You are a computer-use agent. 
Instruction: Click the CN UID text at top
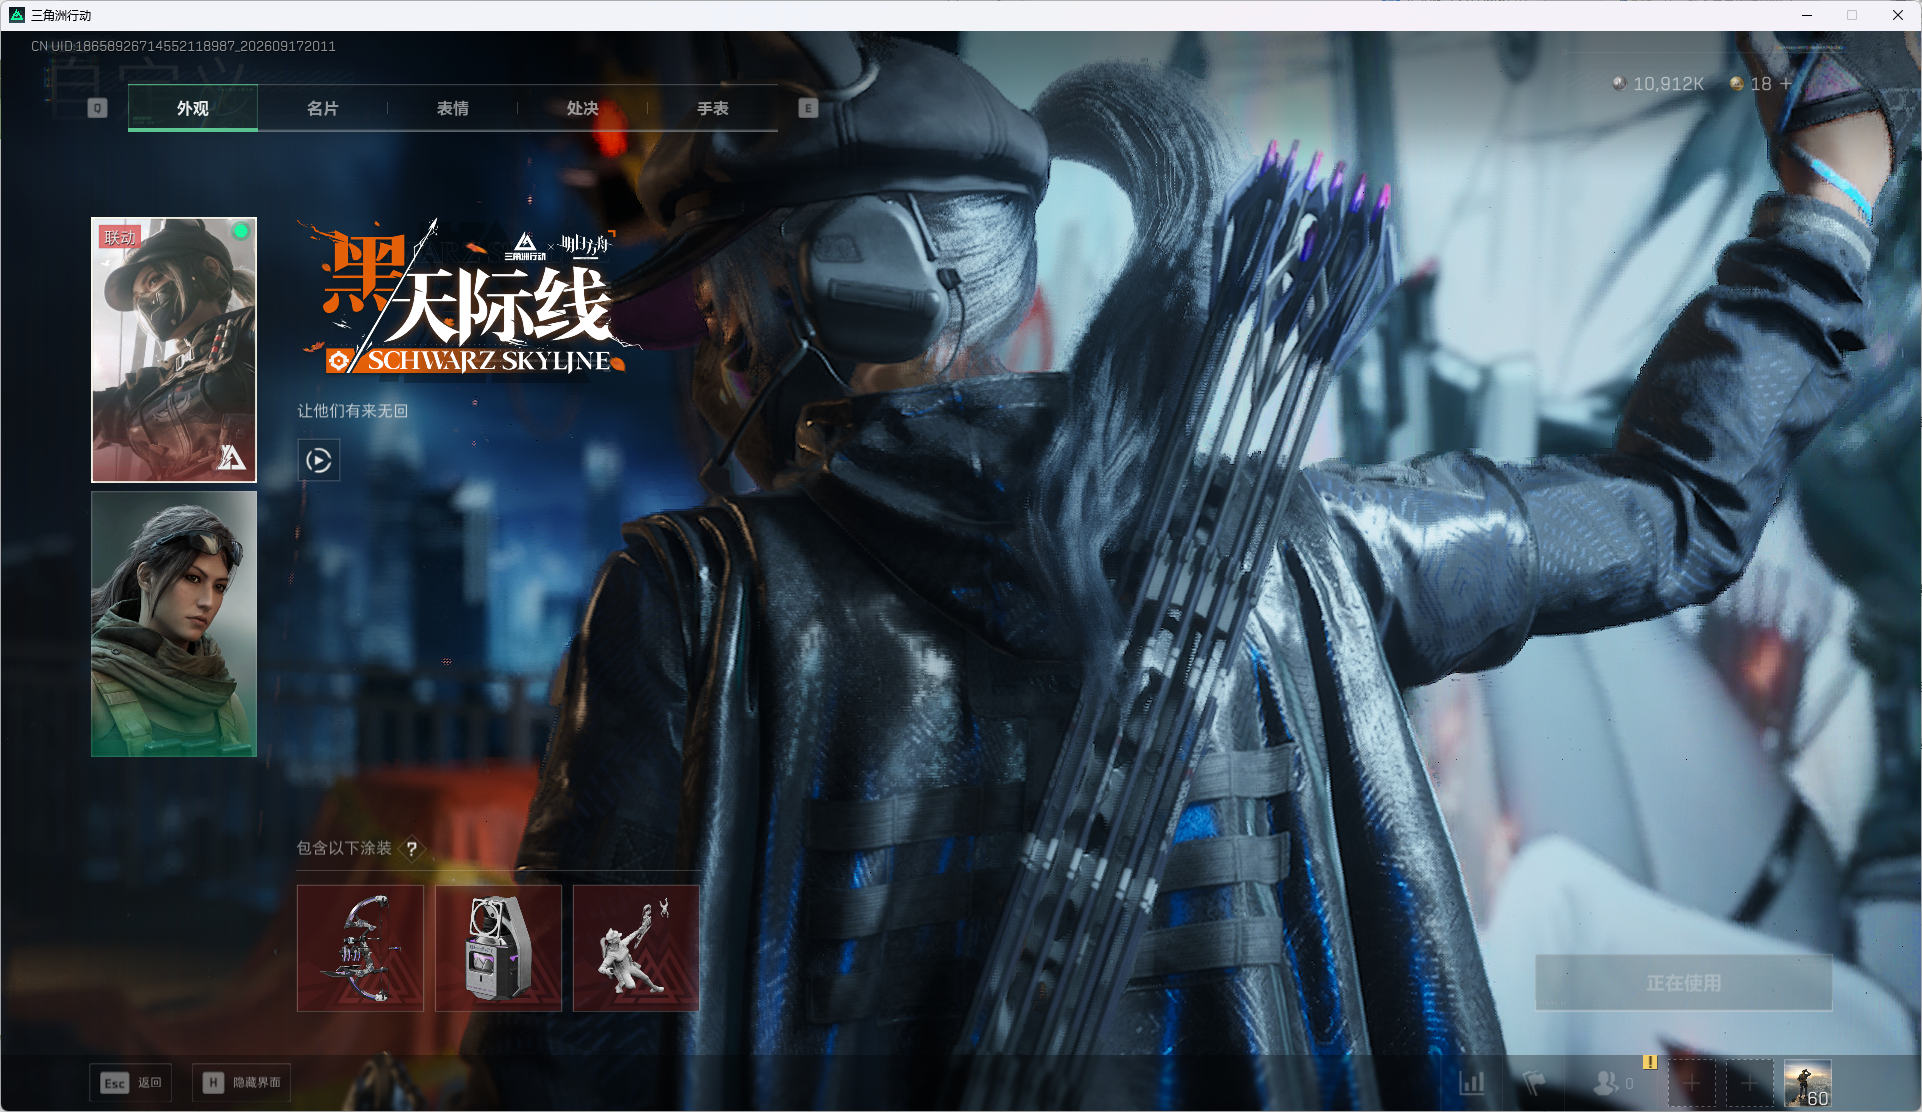[183, 46]
